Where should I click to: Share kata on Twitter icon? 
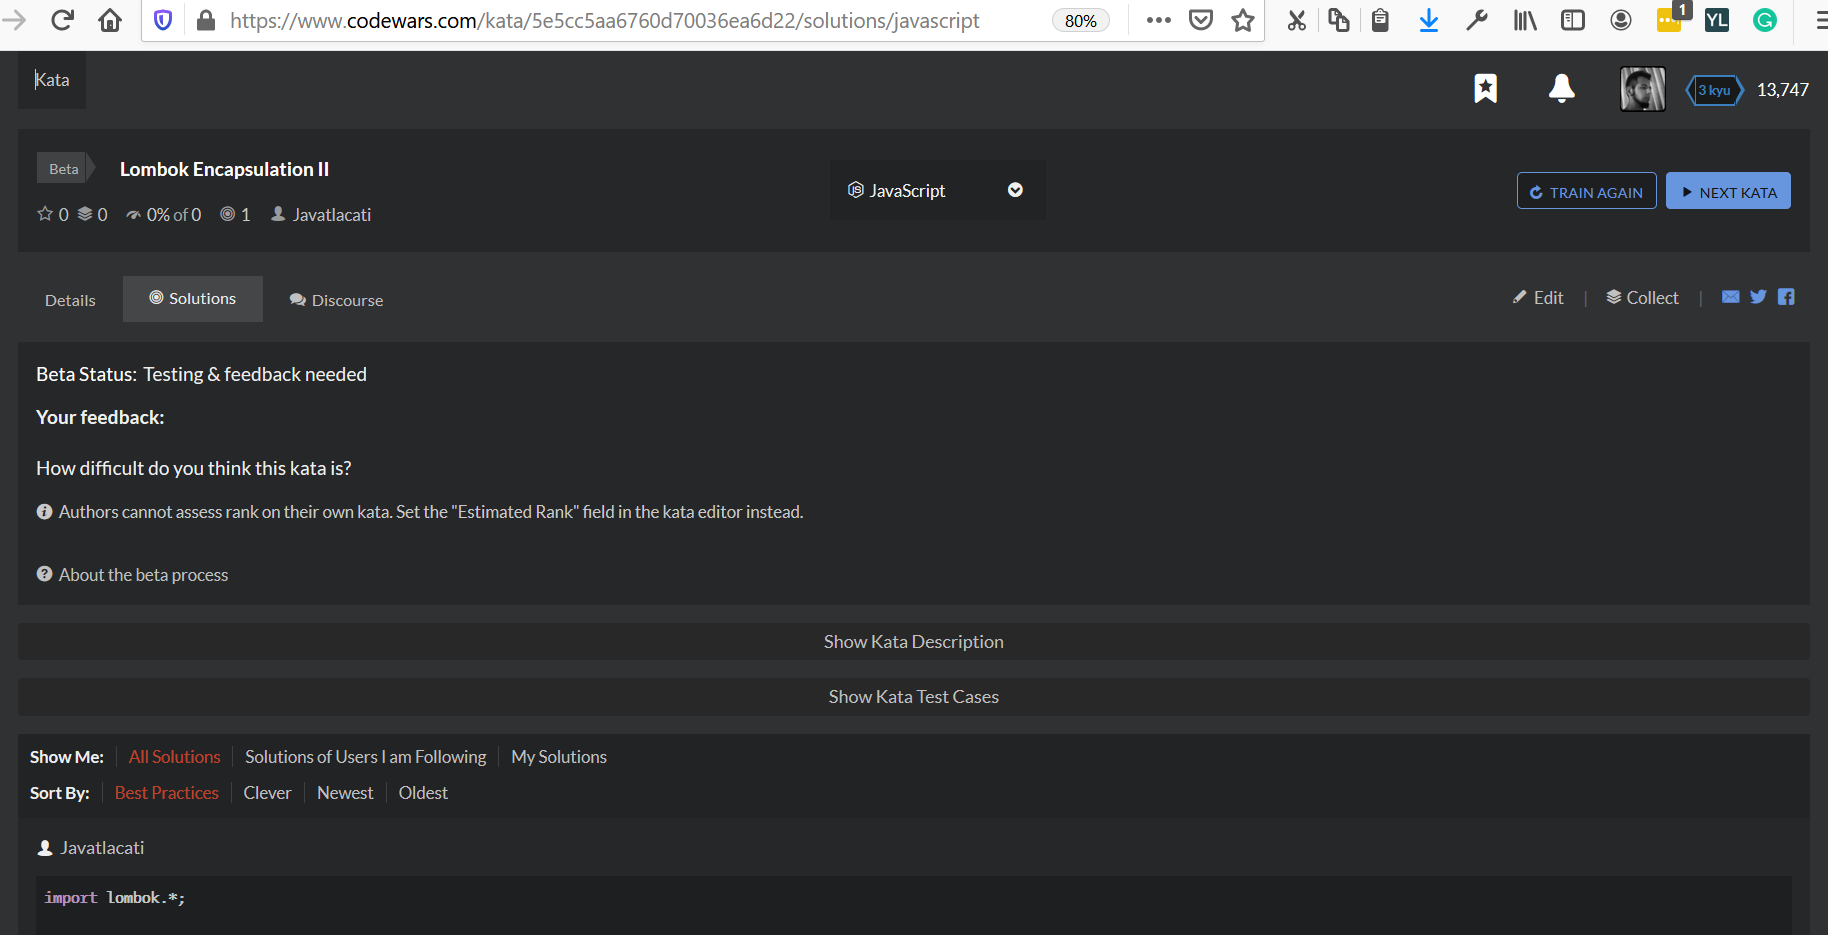pos(1758,297)
